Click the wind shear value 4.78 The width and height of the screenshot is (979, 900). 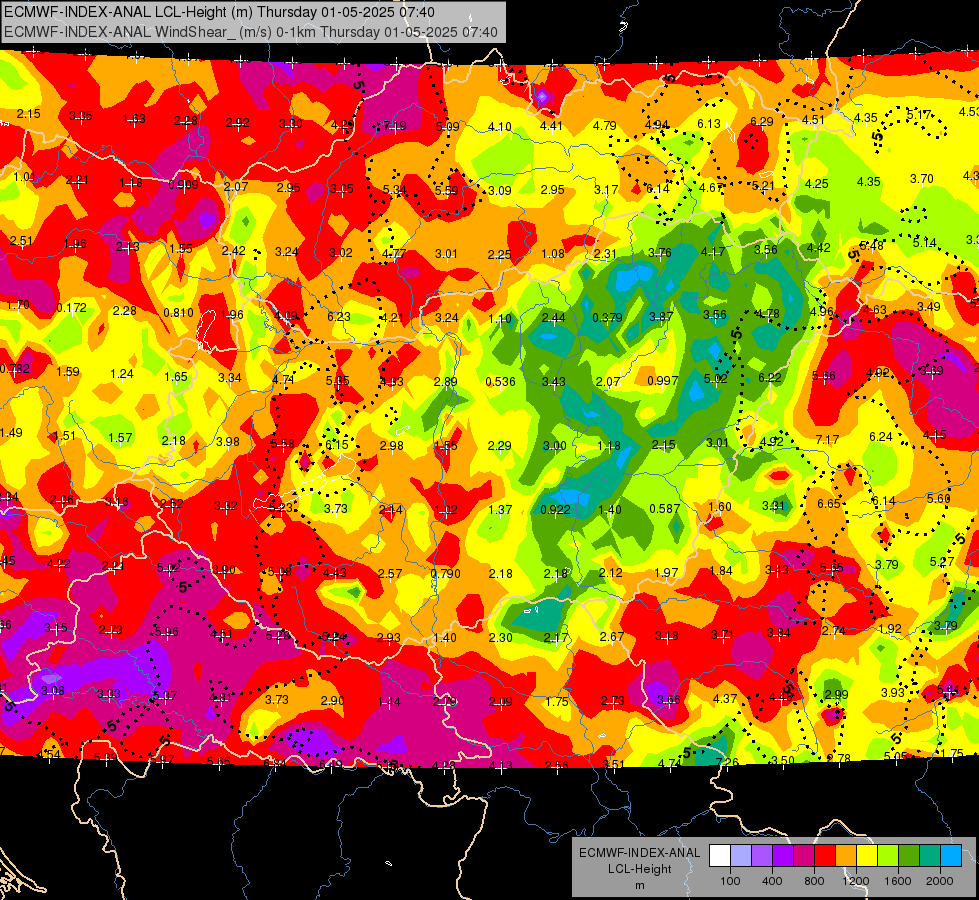tap(767, 314)
